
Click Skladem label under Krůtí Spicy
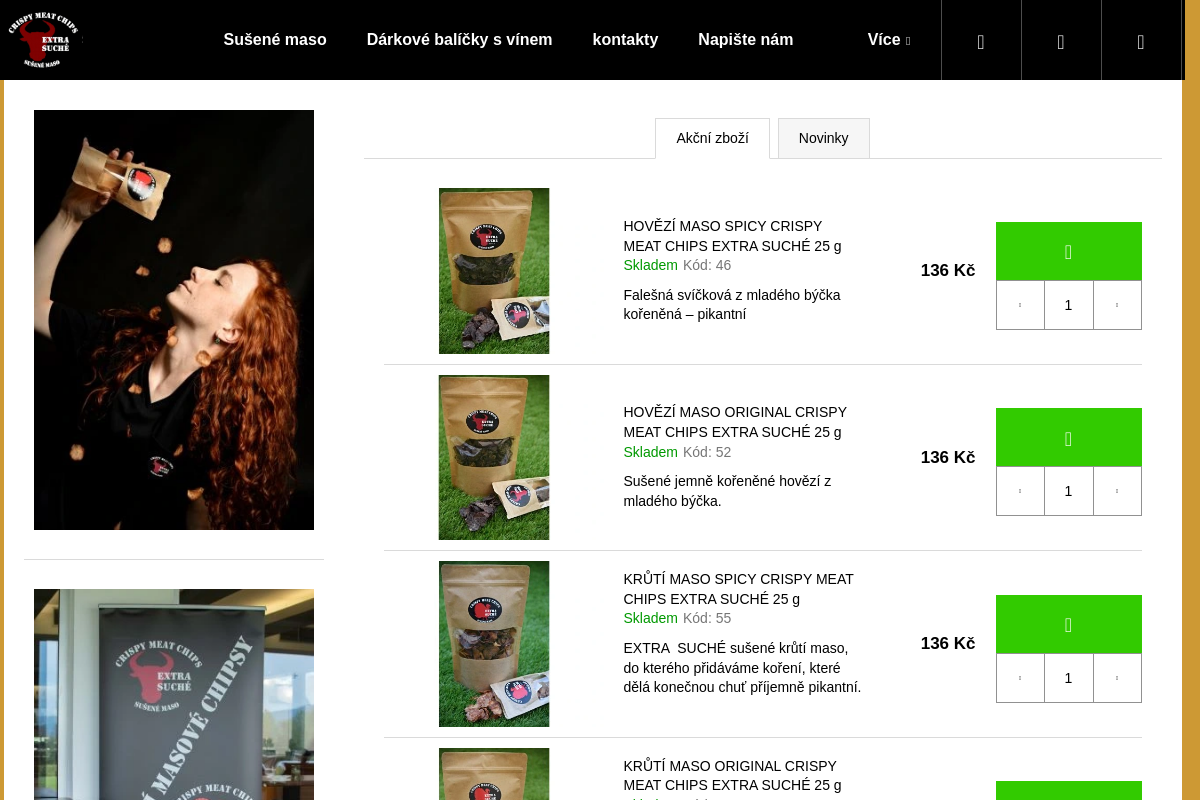coord(650,618)
